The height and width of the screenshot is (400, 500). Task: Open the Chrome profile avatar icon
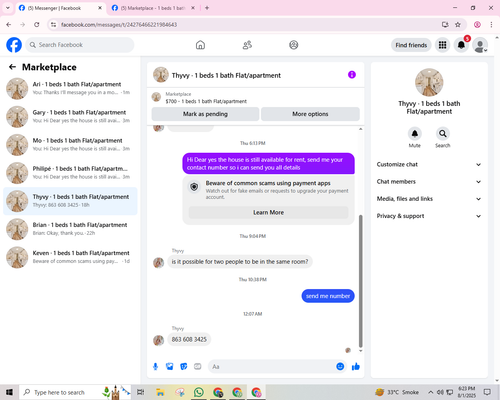click(x=477, y=25)
